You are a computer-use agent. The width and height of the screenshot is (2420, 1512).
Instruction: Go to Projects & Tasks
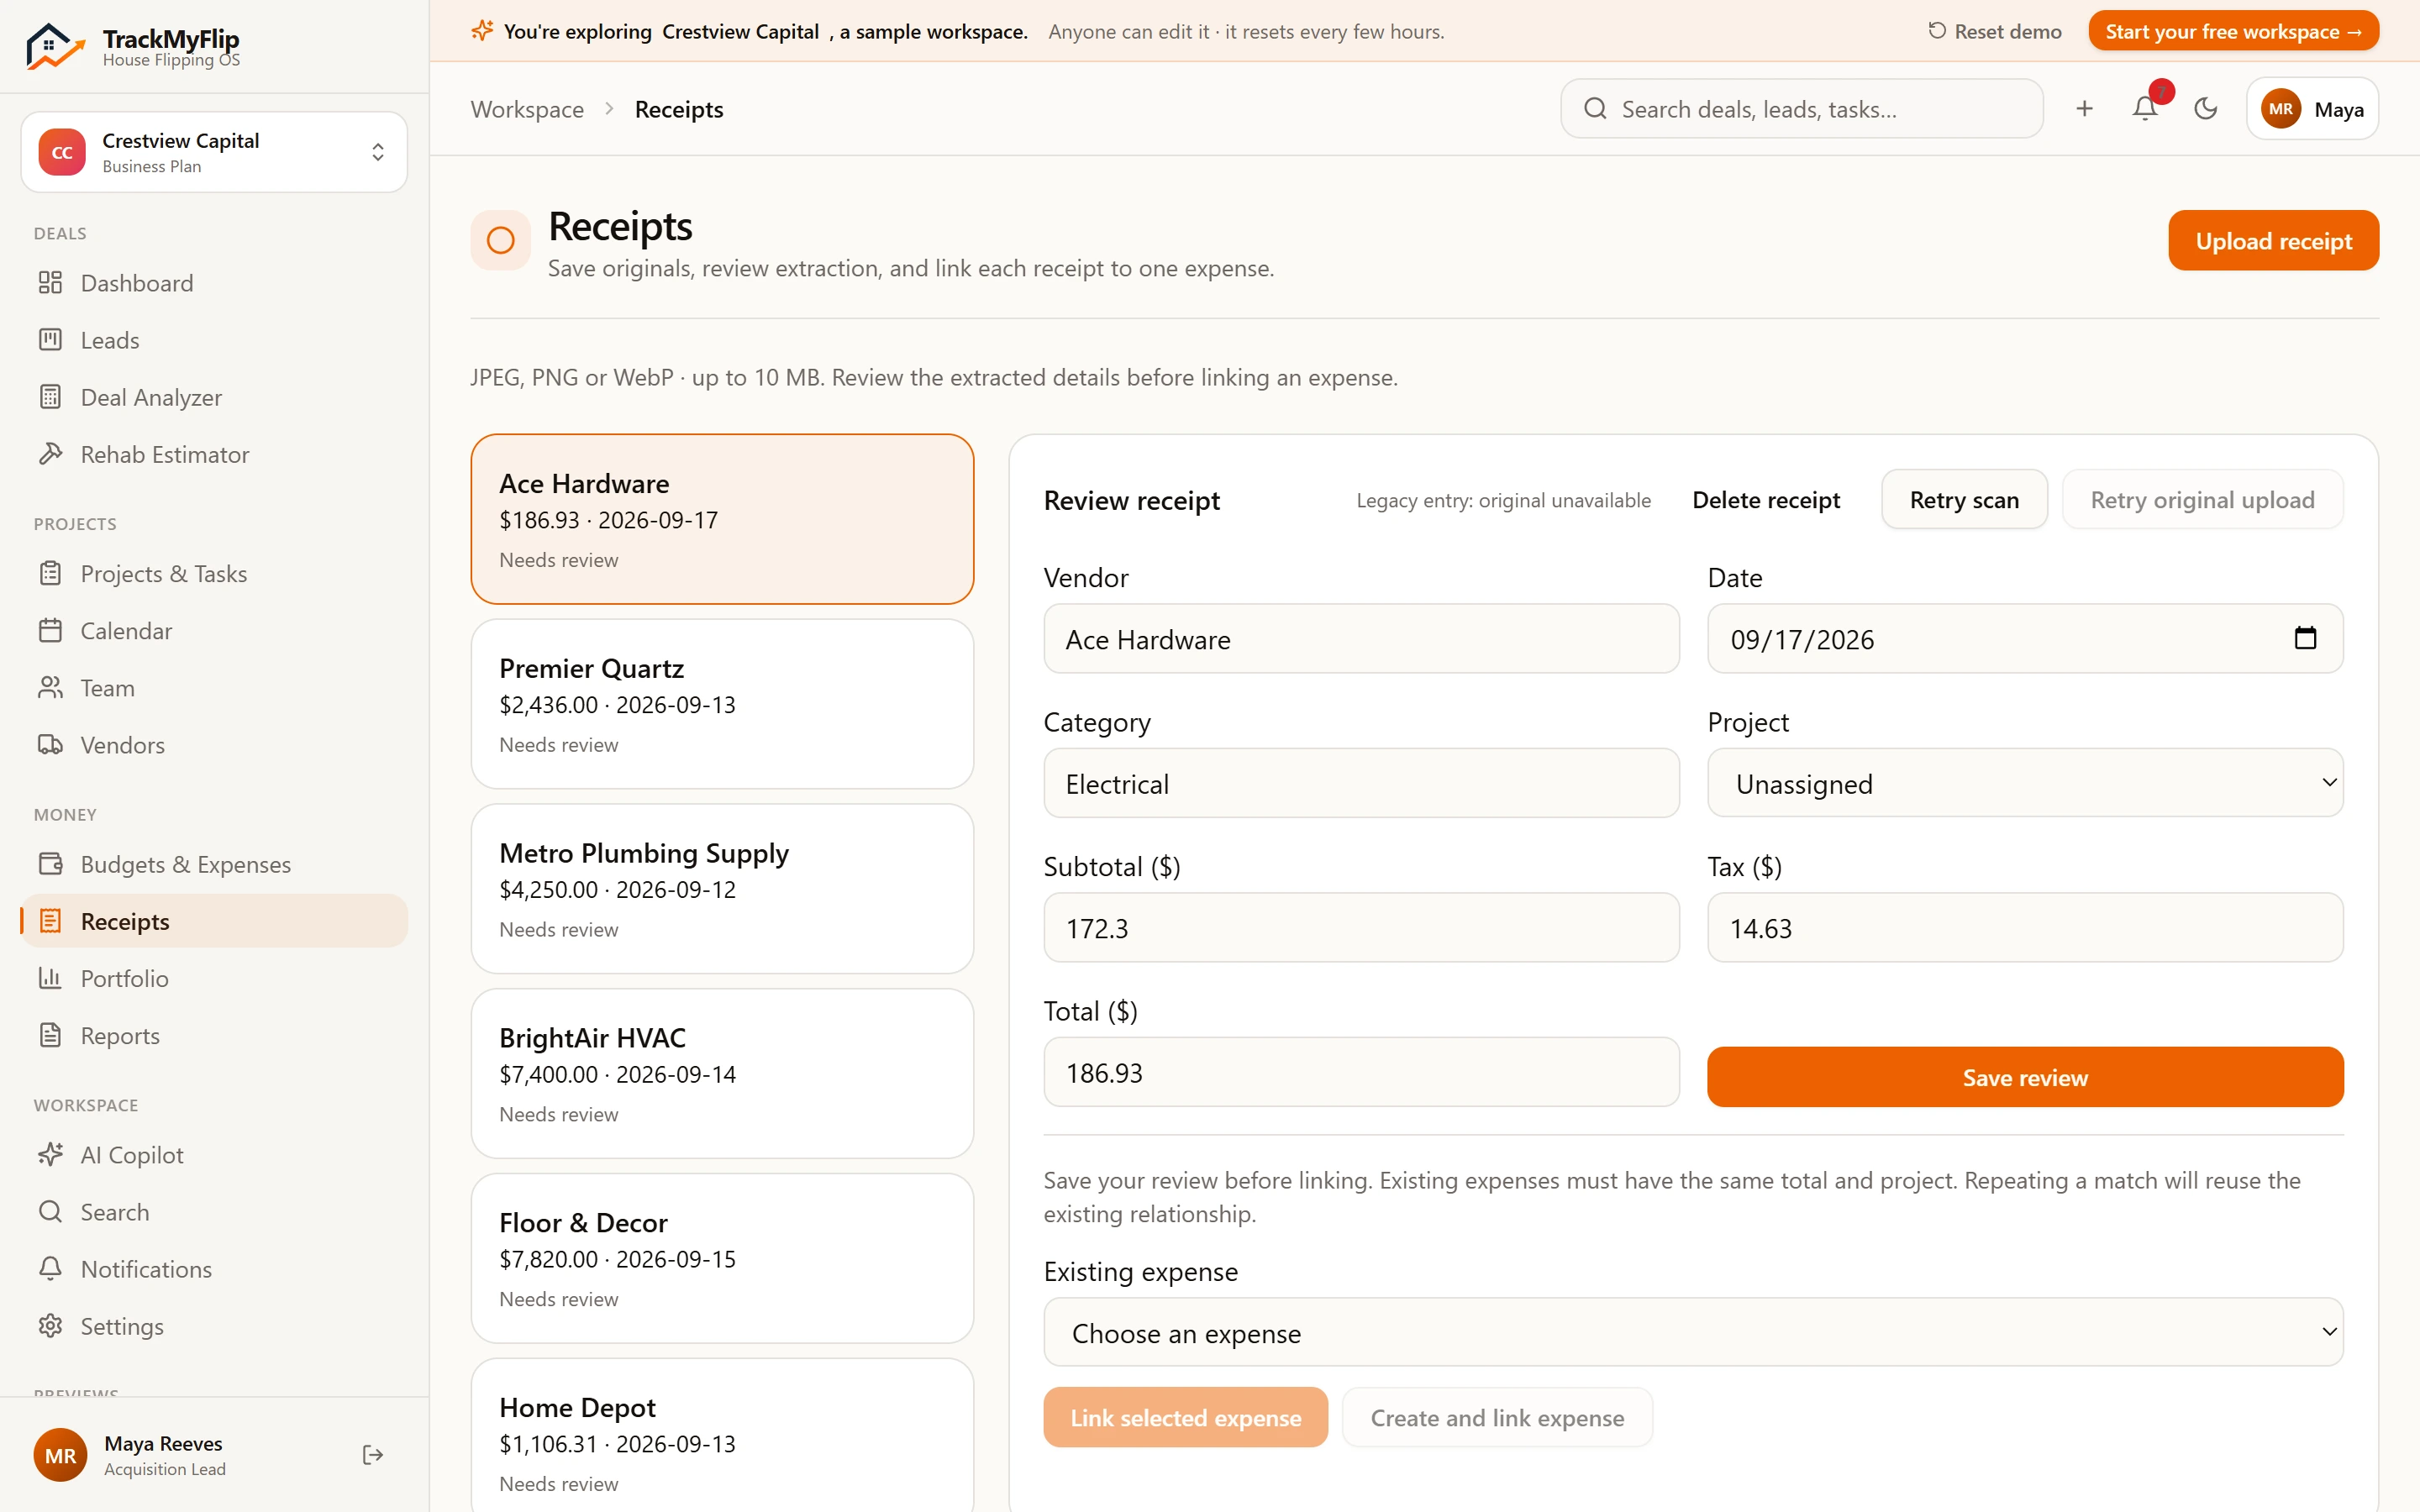point(214,574)
